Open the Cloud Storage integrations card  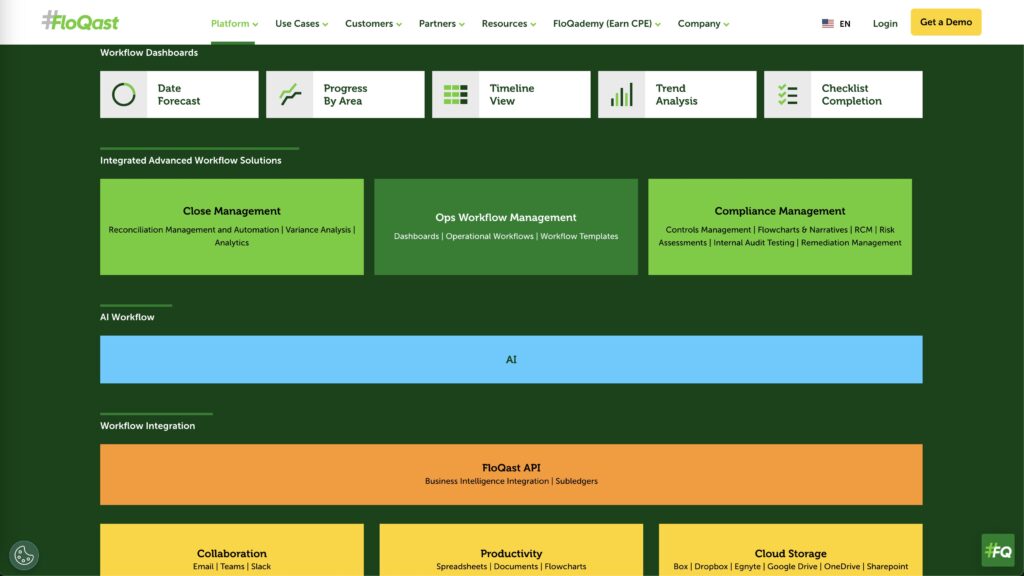(791, 550)
